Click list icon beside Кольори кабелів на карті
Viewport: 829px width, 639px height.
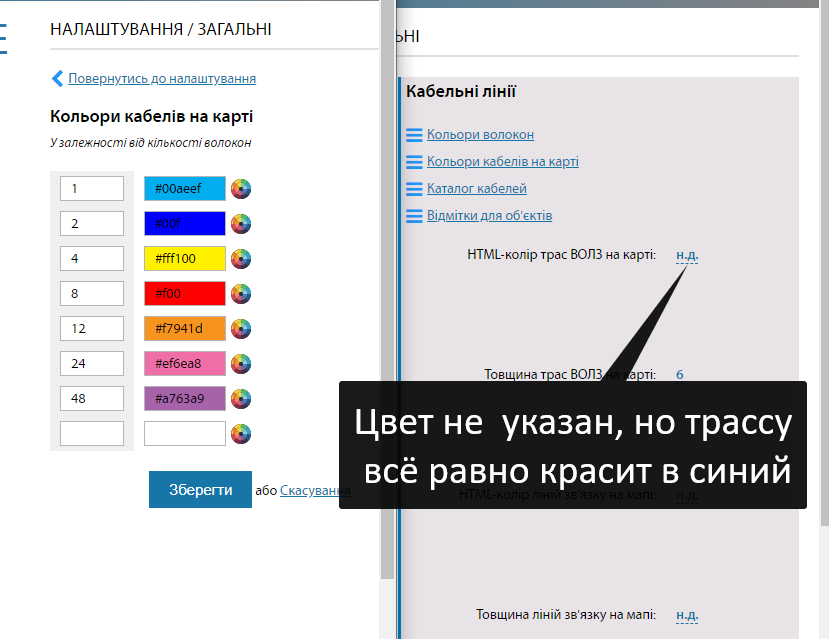click(x=414, y=162)
